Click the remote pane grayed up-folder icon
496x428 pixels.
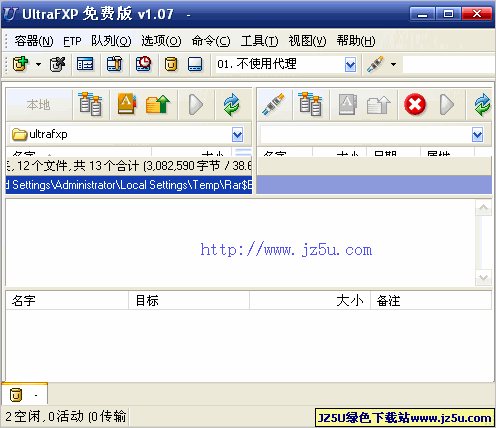click(379, 105)
